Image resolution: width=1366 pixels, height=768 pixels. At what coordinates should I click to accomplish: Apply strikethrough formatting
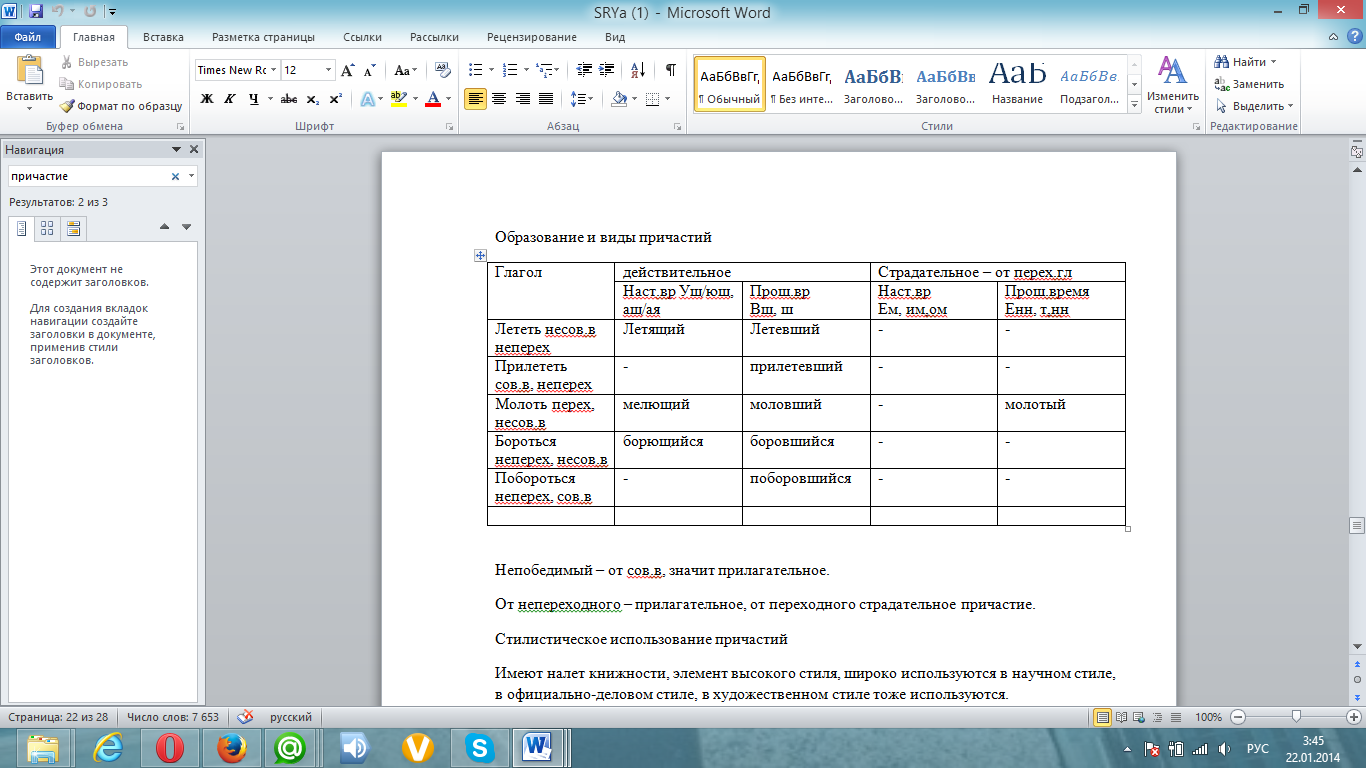click(x=289, y=99)
